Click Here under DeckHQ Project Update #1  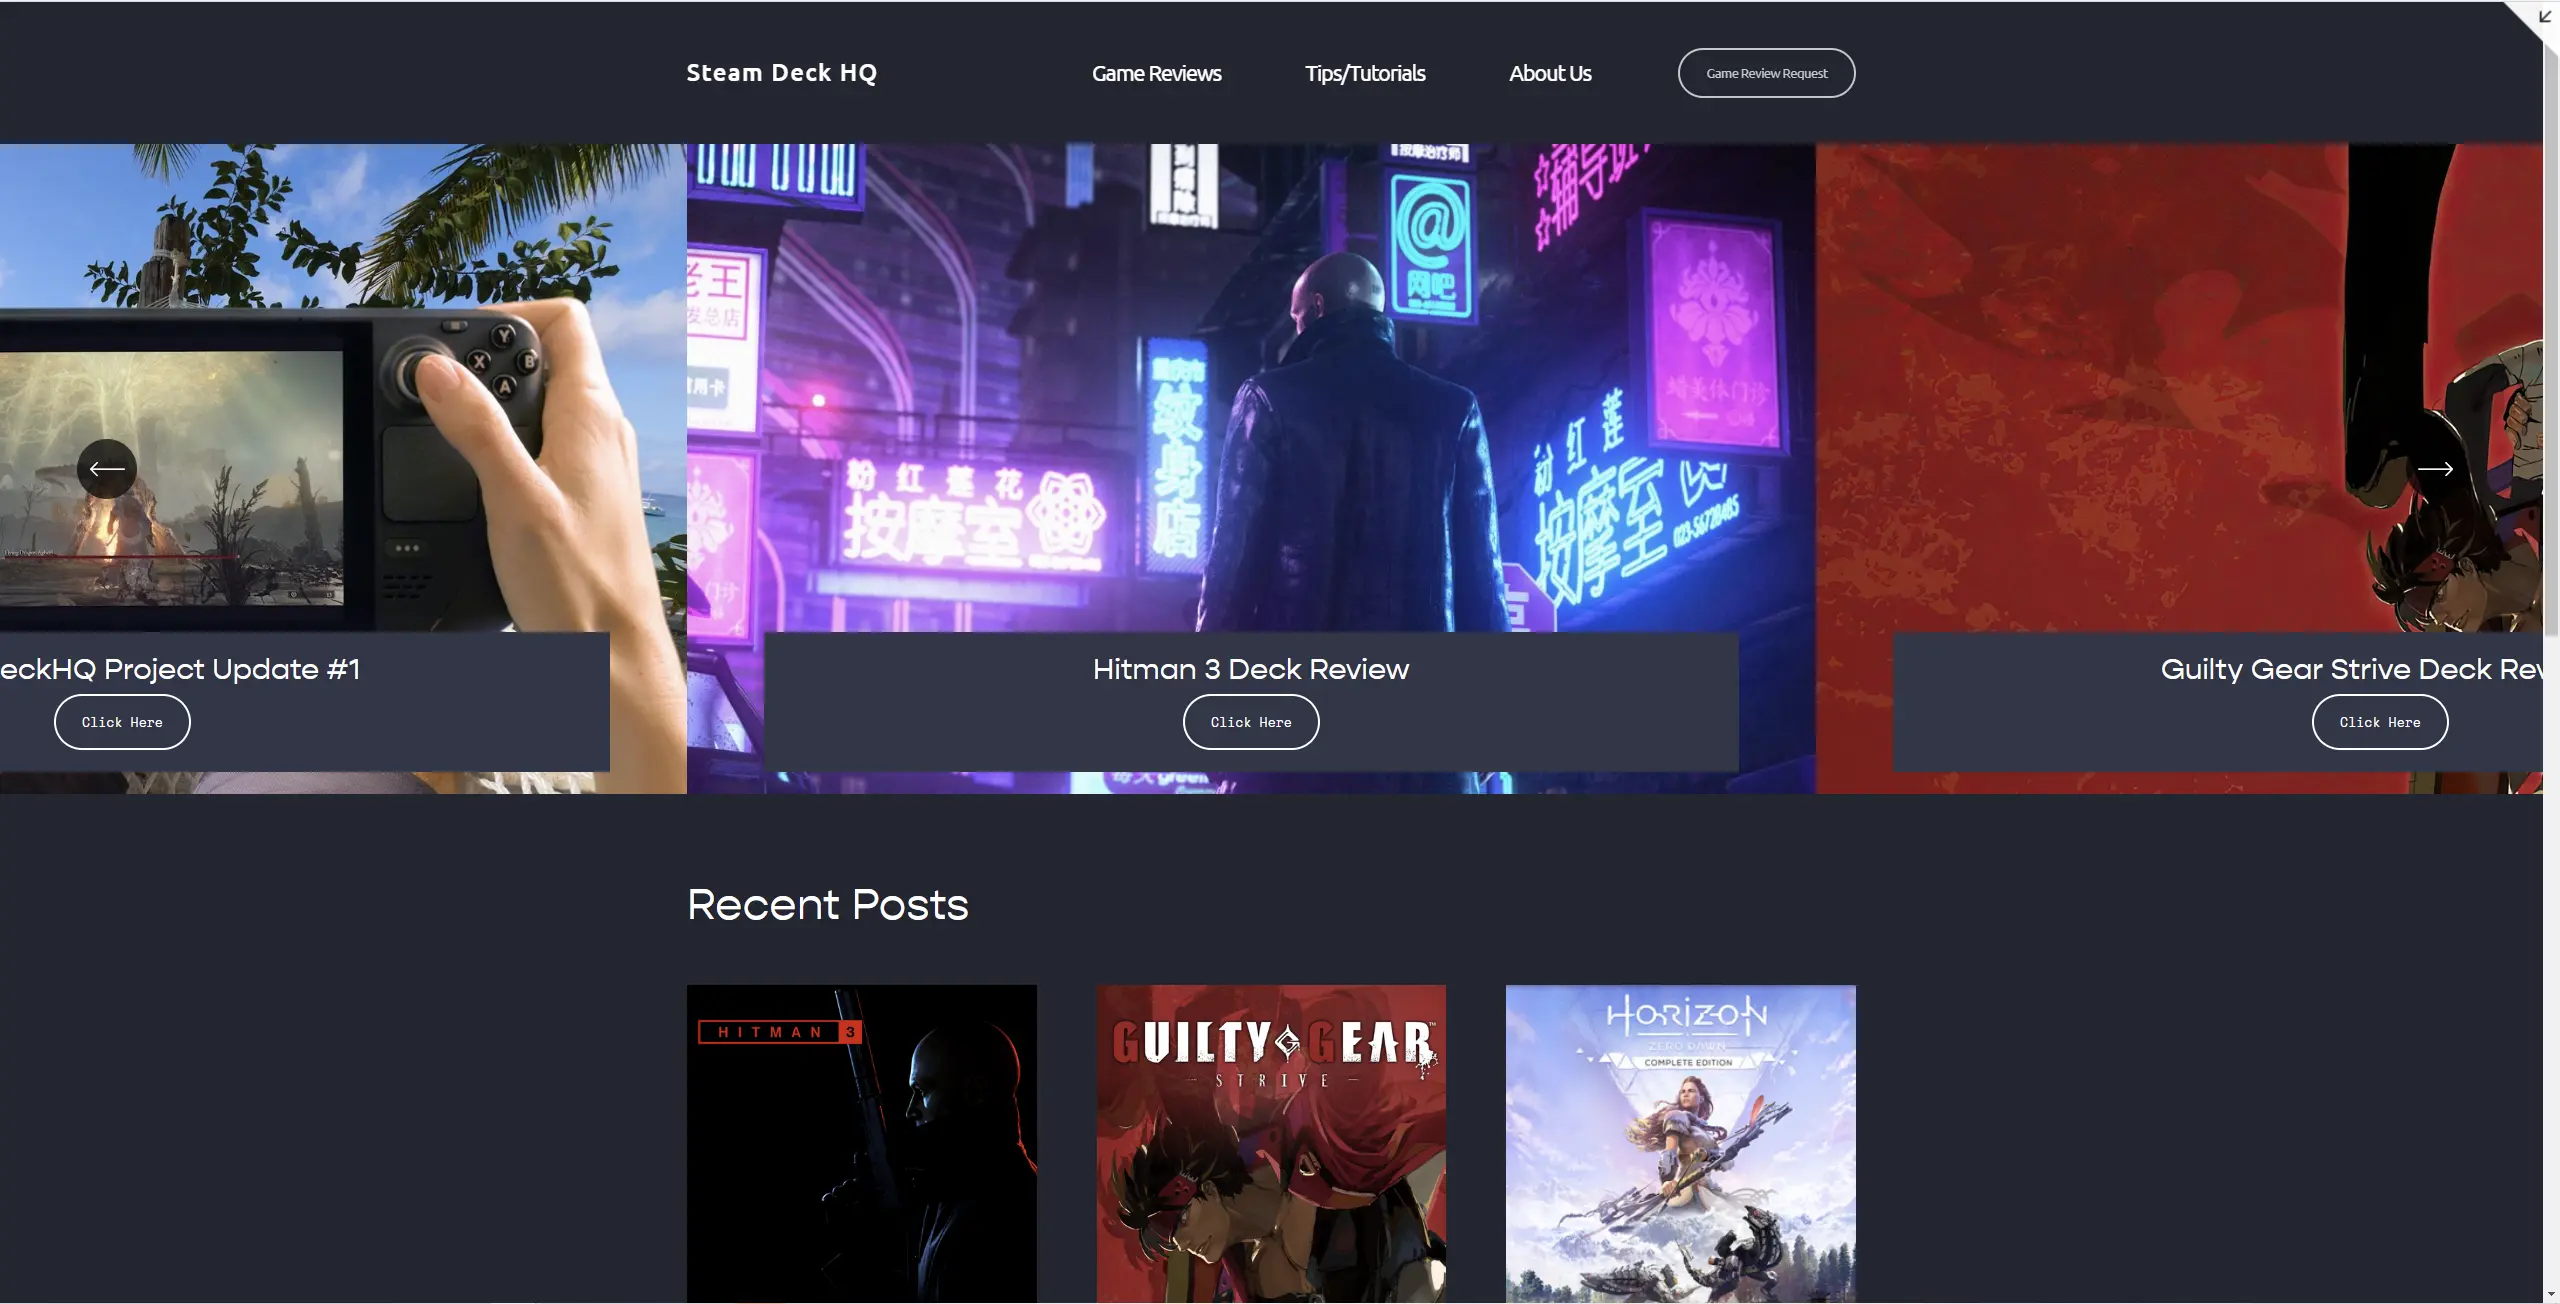[x=122, y=722]
